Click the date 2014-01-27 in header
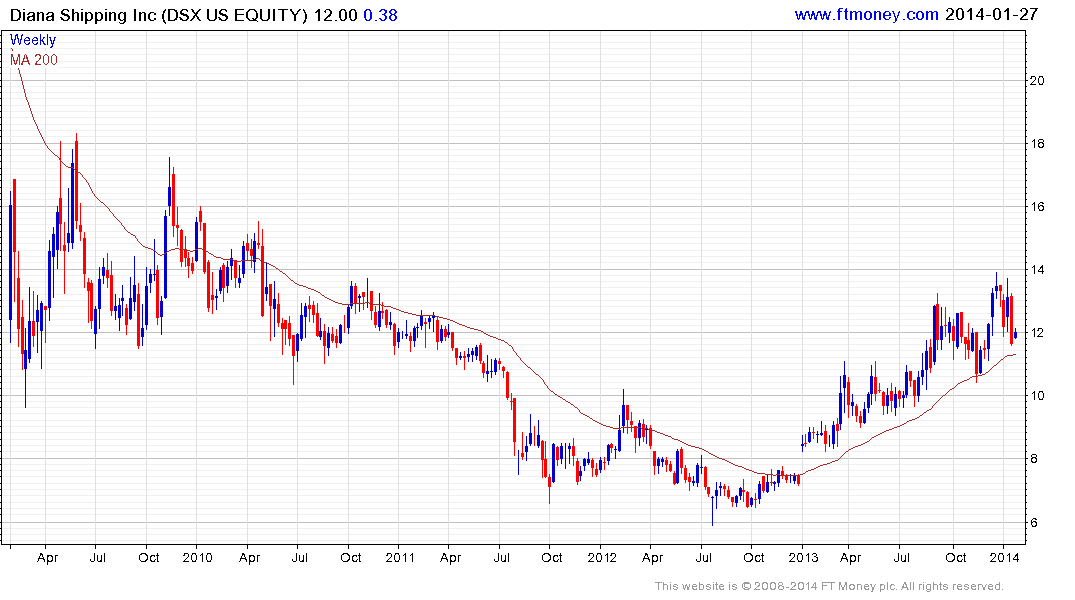The width and height of the screenshot is (1075, 600). point(991,14)
